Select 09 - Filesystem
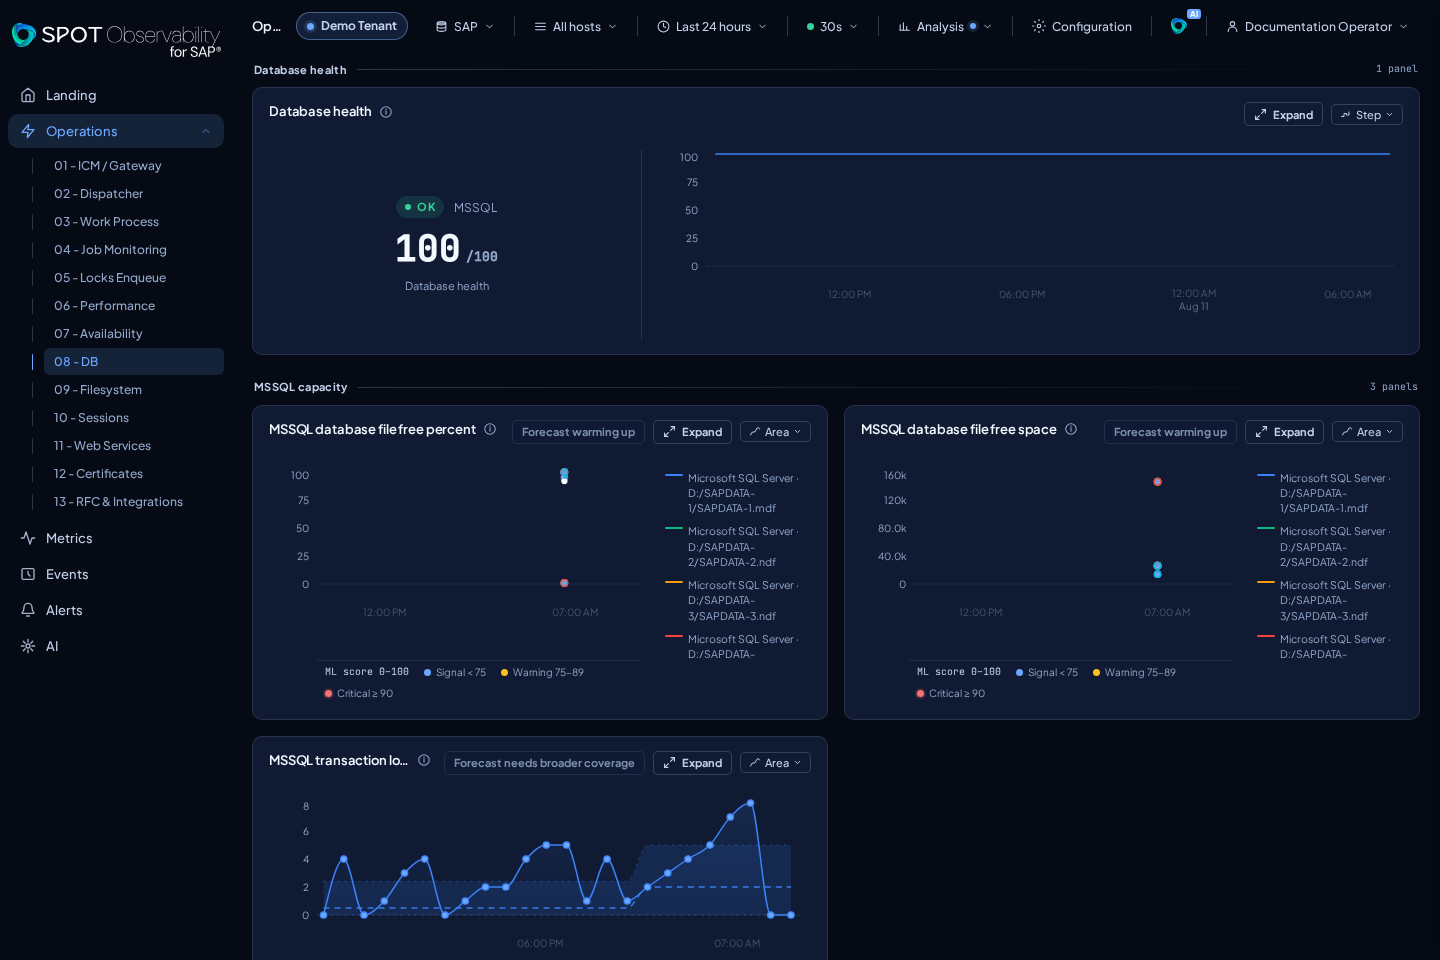Image resolution: width=1440 pixels, height=960 pixels. (133, 390)
